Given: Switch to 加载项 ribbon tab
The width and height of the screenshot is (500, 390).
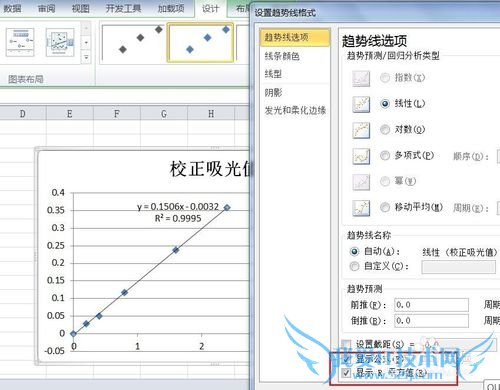Looking at the screenshot, I should pos(171,8).
